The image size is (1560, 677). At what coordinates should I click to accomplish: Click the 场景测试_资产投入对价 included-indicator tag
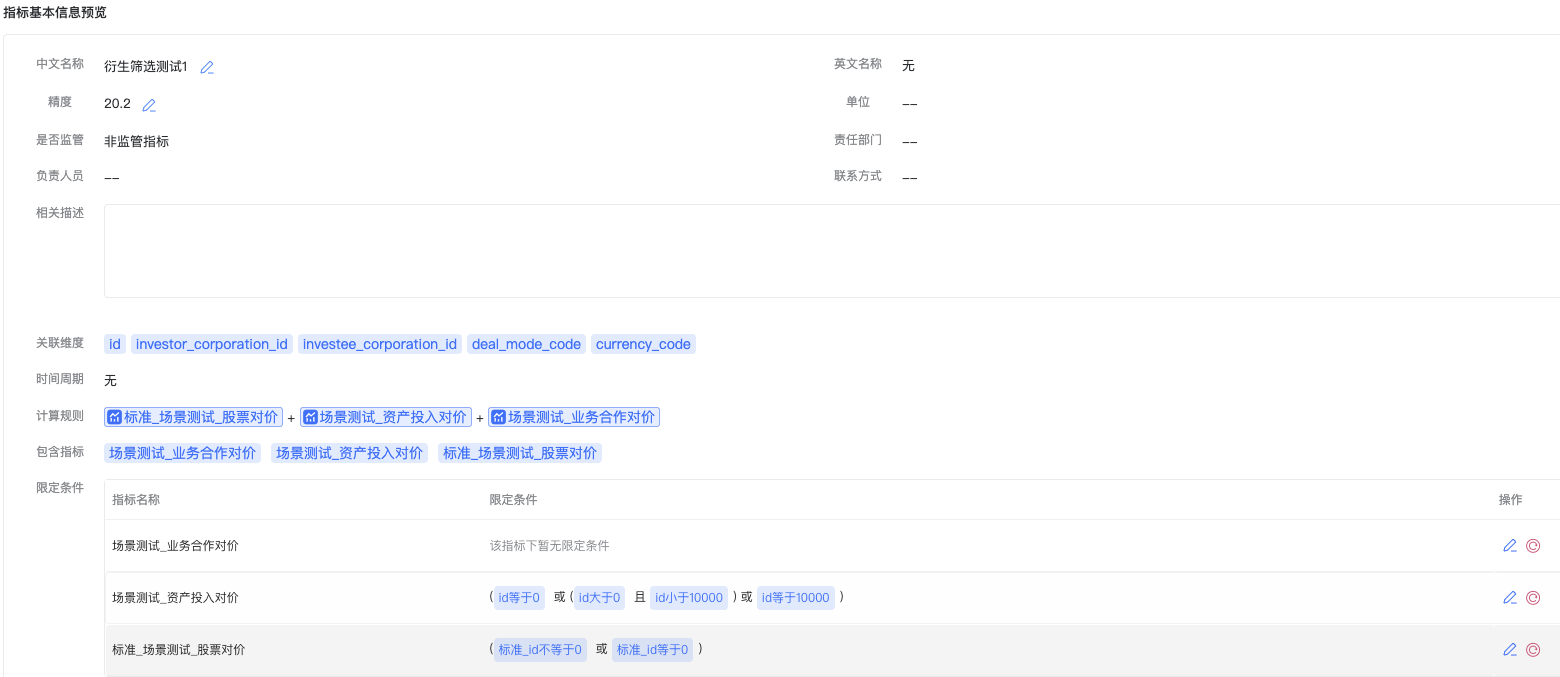click(x=350, y=453)
